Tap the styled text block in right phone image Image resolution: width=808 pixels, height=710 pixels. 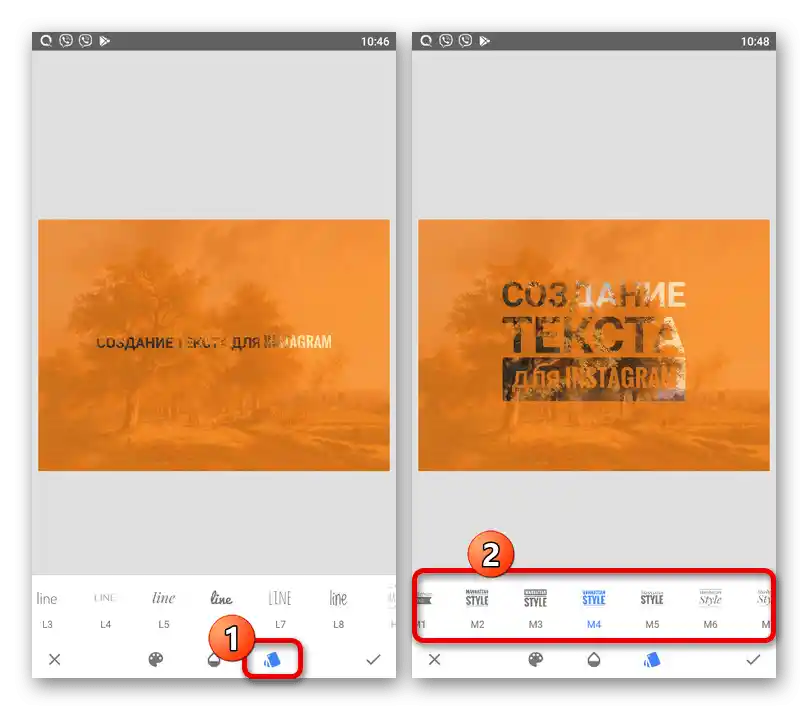(x=594, y=341)
